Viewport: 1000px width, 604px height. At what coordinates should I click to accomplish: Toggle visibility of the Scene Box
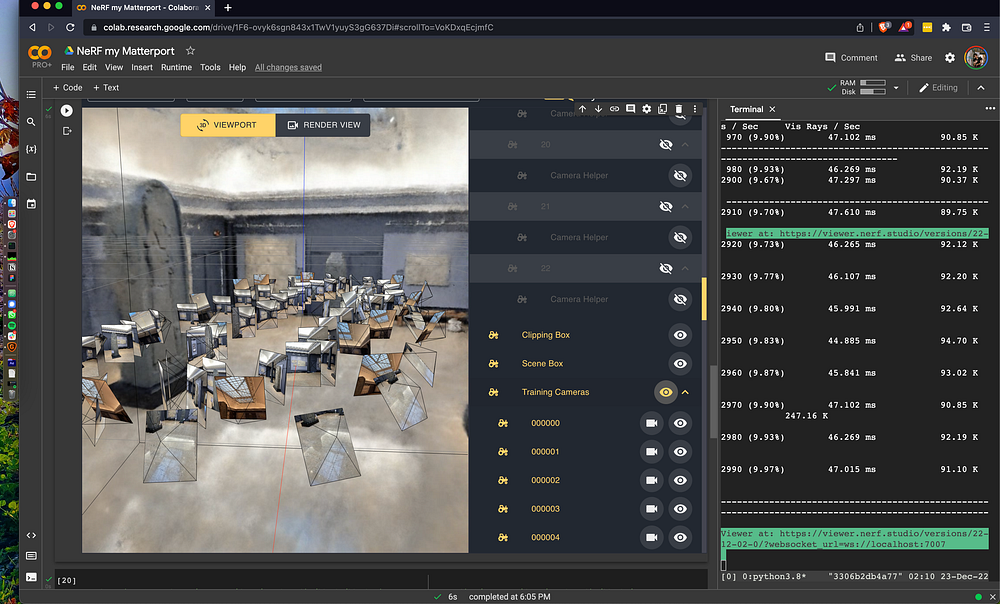(x=680, y=364)
